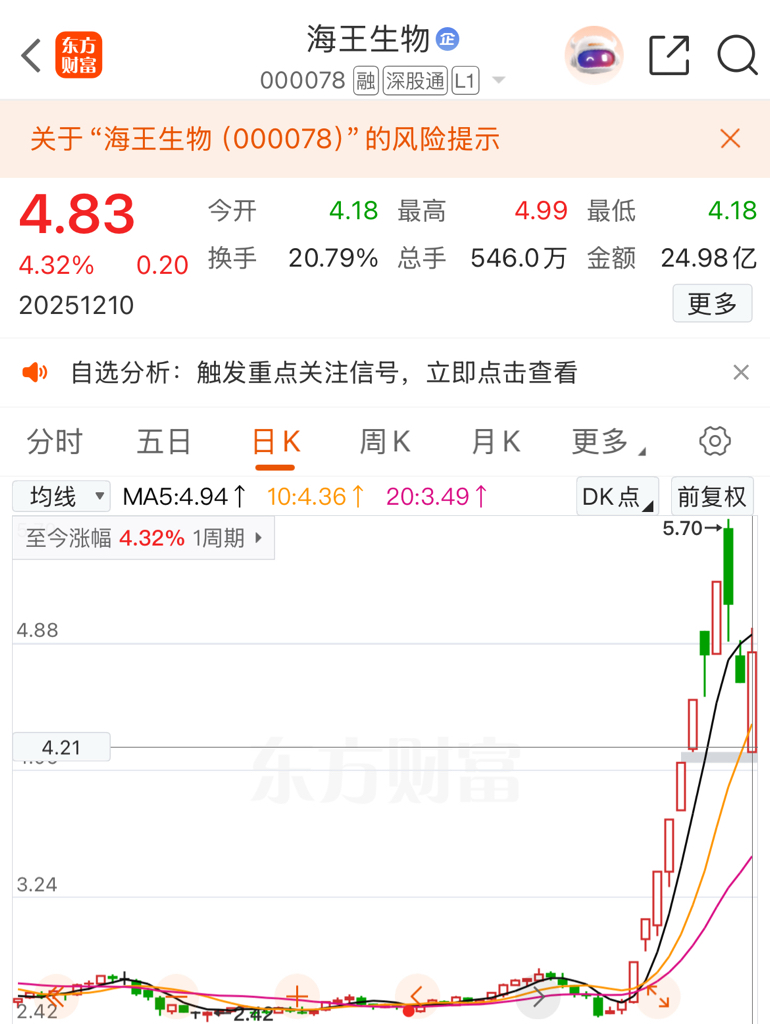The width and height of the screenshot is (770, 1024).
Task: Tap the 融 margin tag
Action: click(366, 81)
